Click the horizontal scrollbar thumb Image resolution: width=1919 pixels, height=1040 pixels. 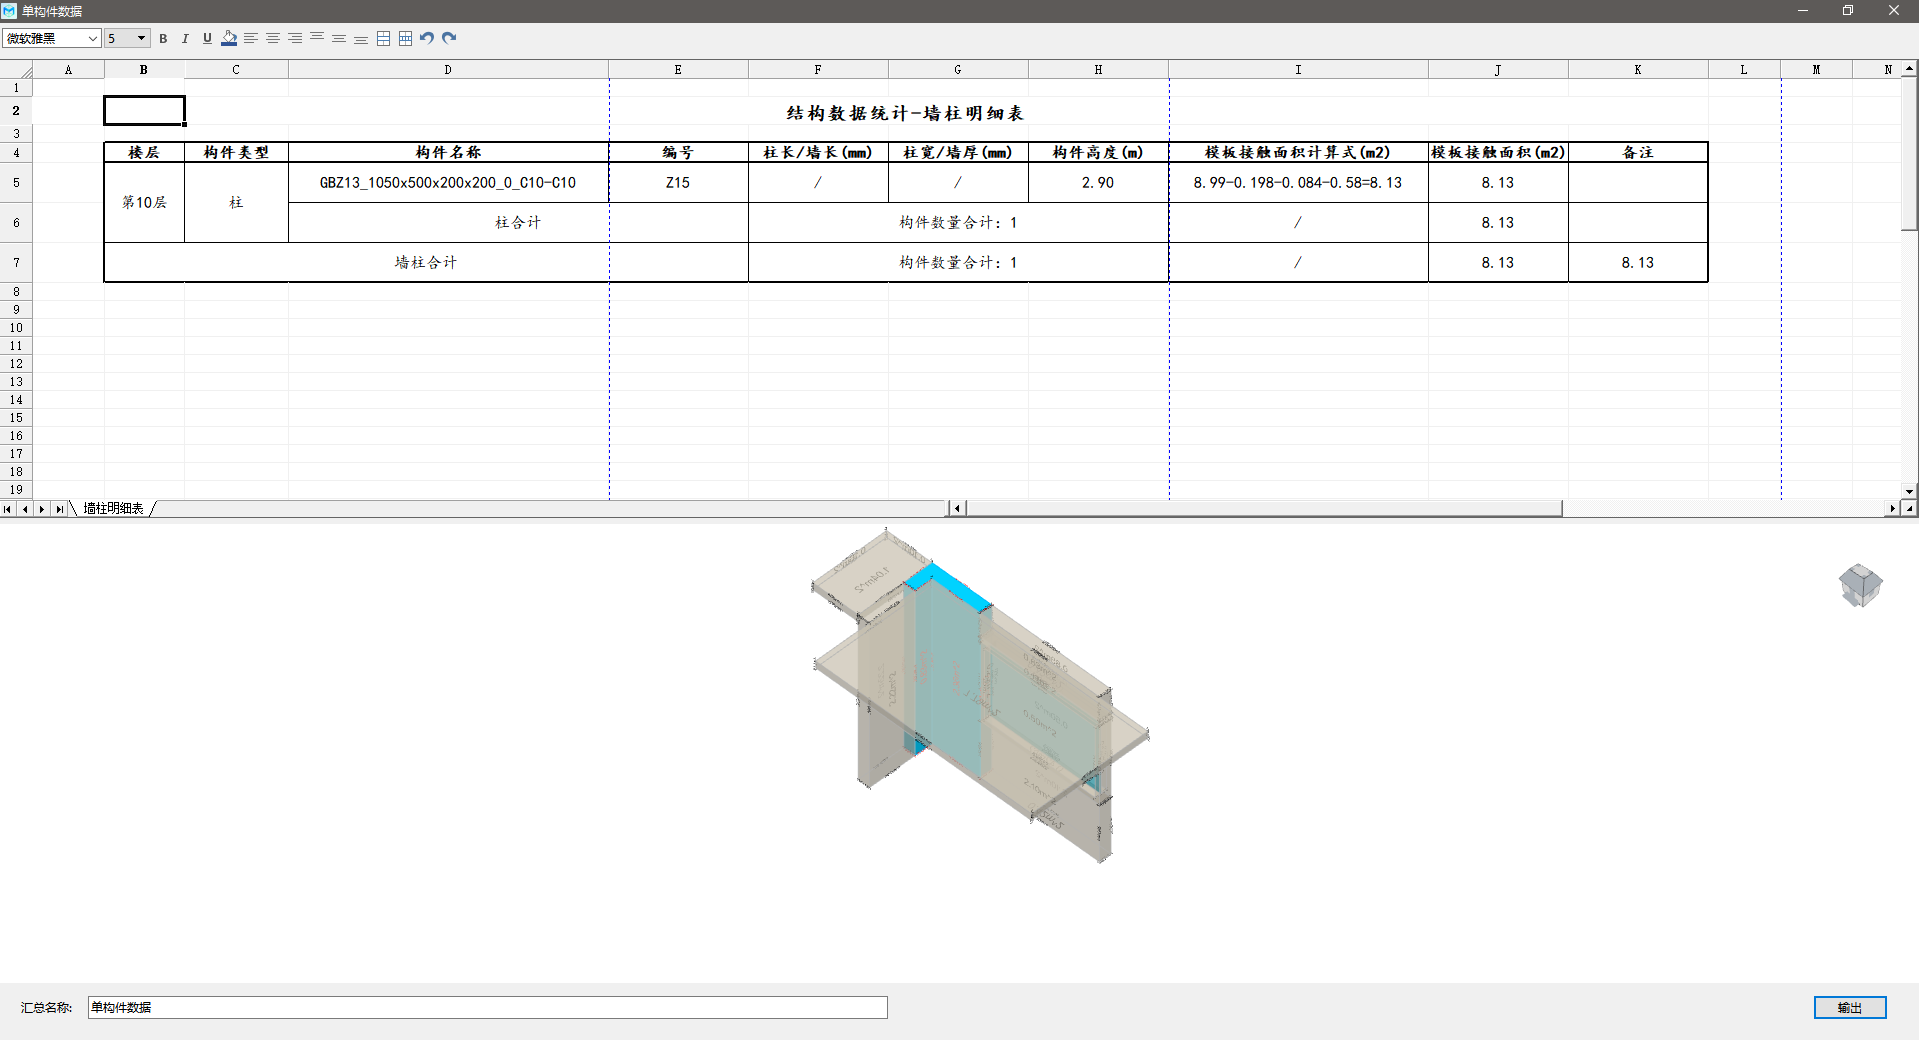pos(1264,509)
